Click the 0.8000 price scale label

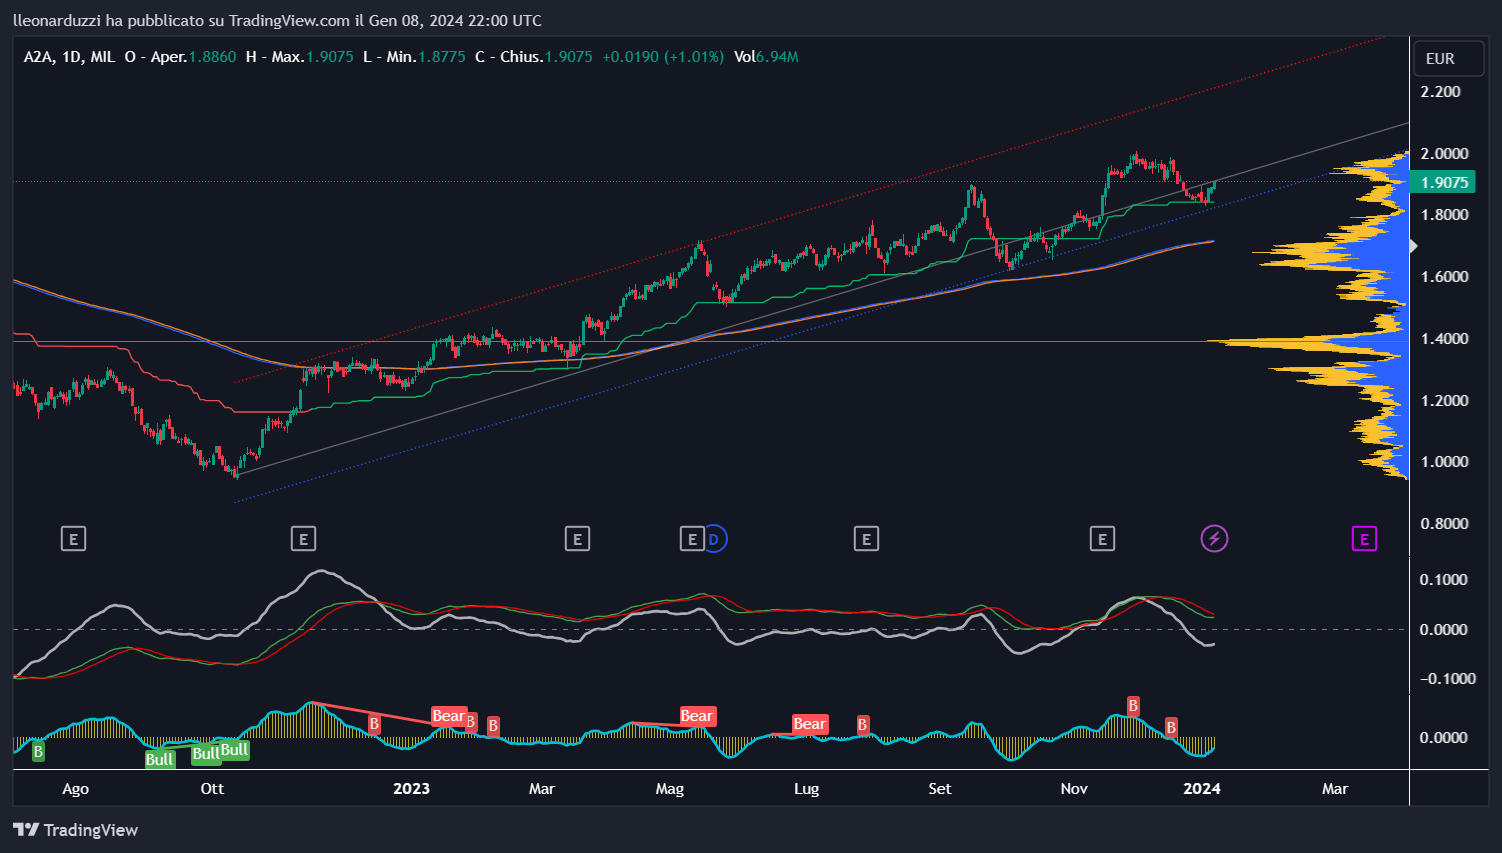[1445, 524]
